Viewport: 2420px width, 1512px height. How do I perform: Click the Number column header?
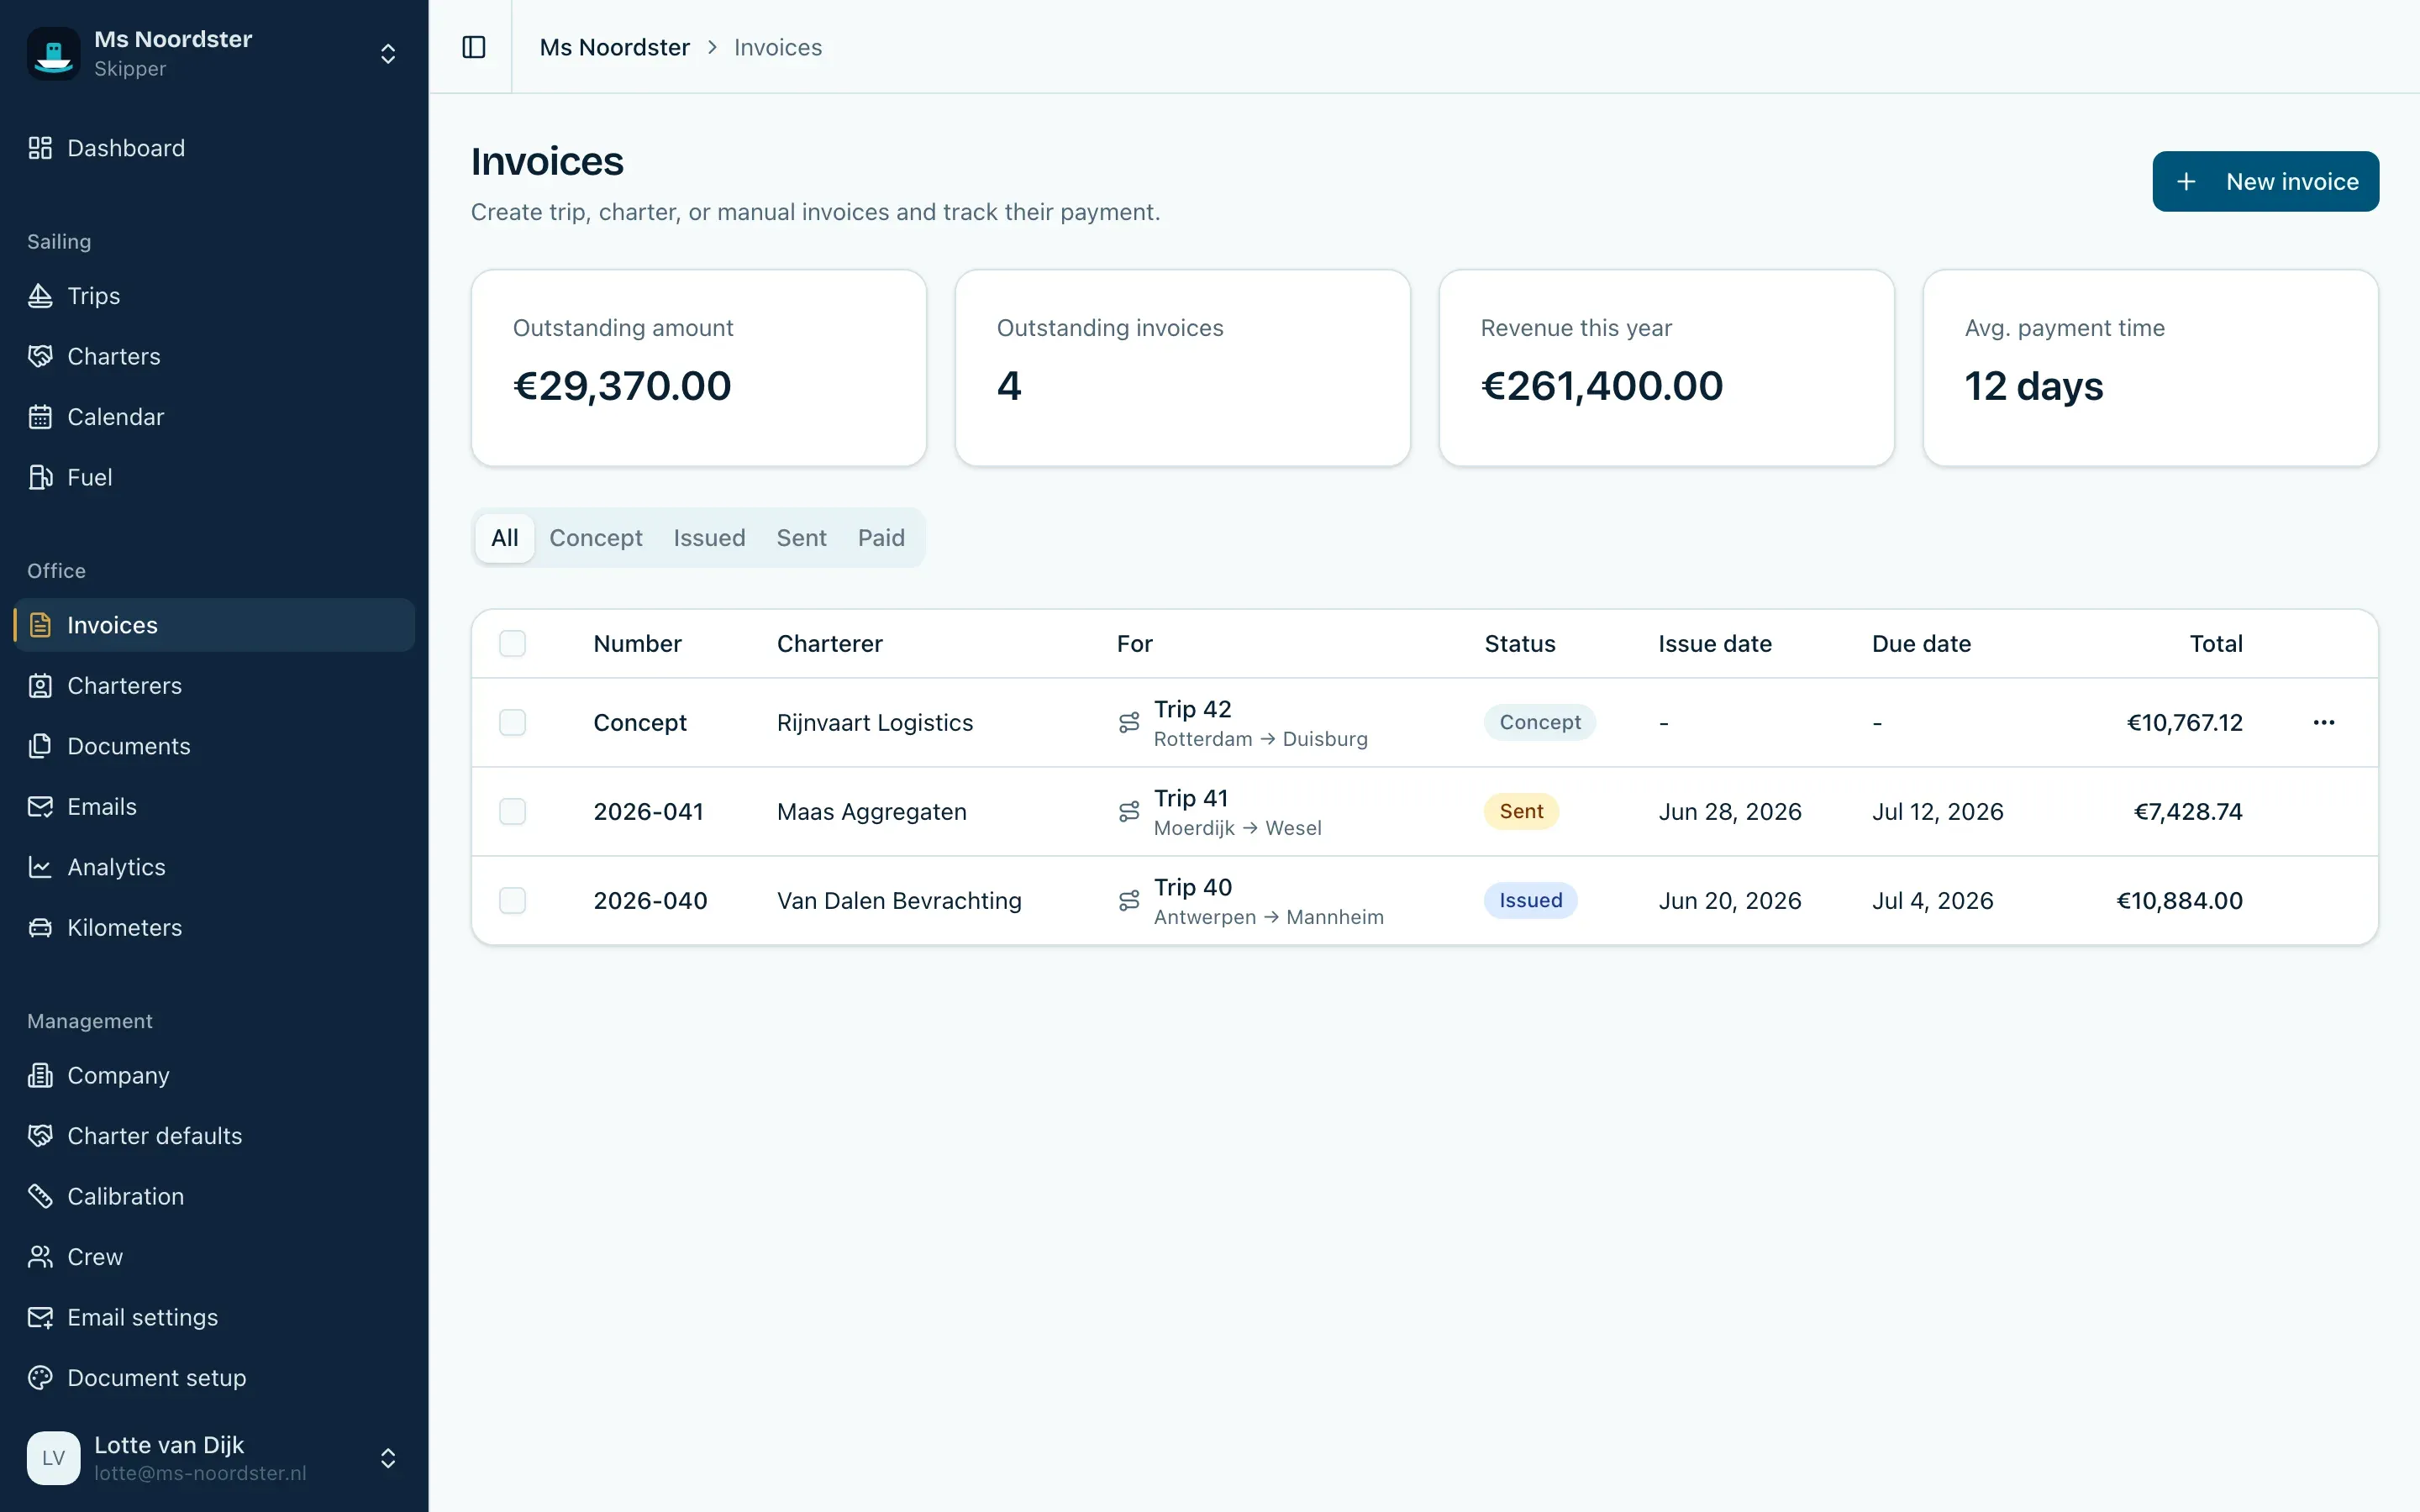[x=637, y=644]
